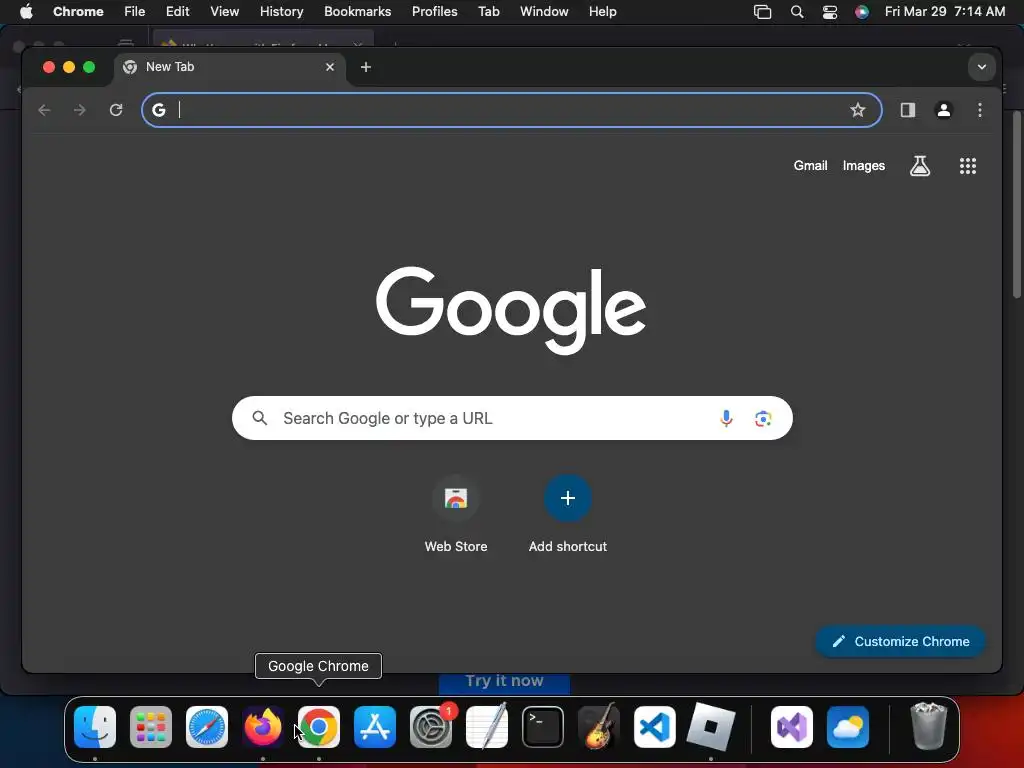
Task: Open a new tab with plus button
Action: (x=366, y=67)
